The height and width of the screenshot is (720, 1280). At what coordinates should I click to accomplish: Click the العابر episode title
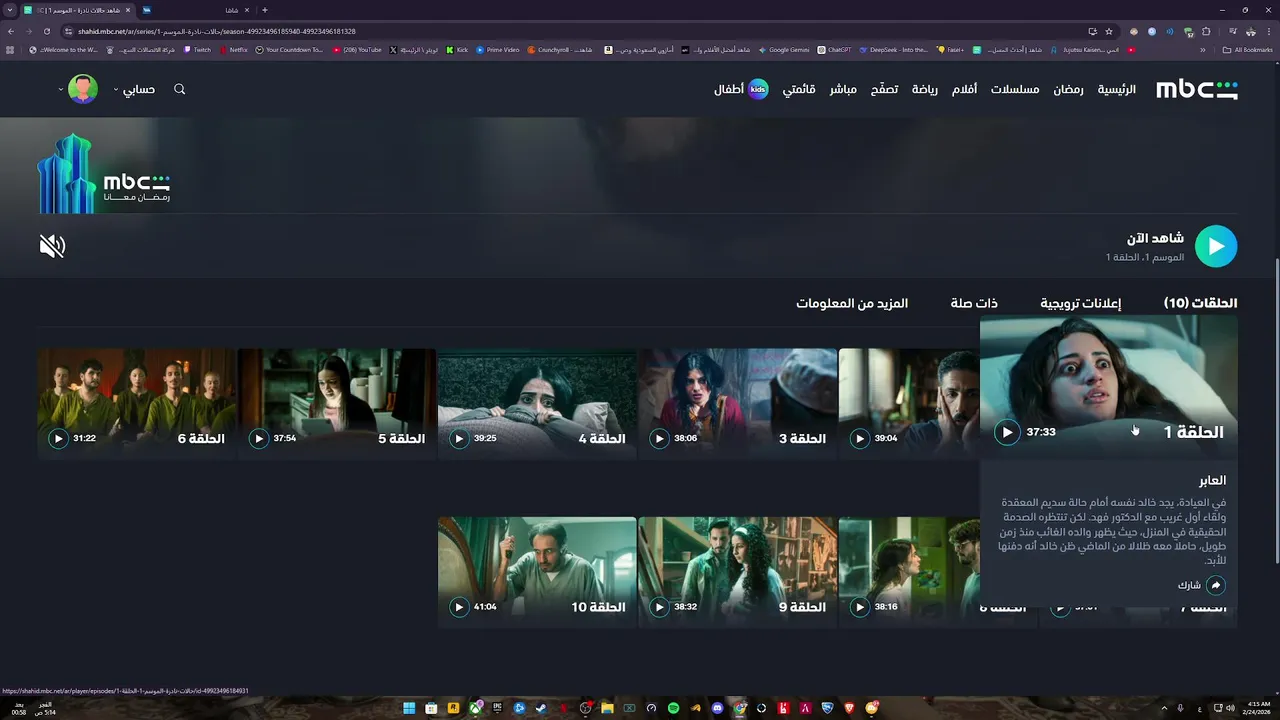(1212, 480)
